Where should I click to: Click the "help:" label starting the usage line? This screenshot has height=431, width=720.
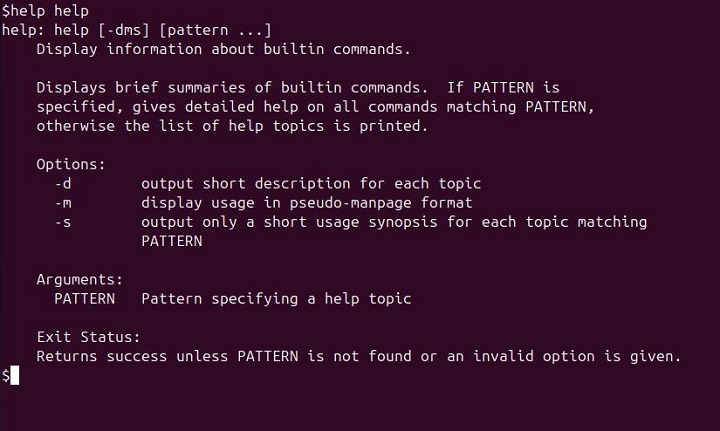click(x=20, y=30)
